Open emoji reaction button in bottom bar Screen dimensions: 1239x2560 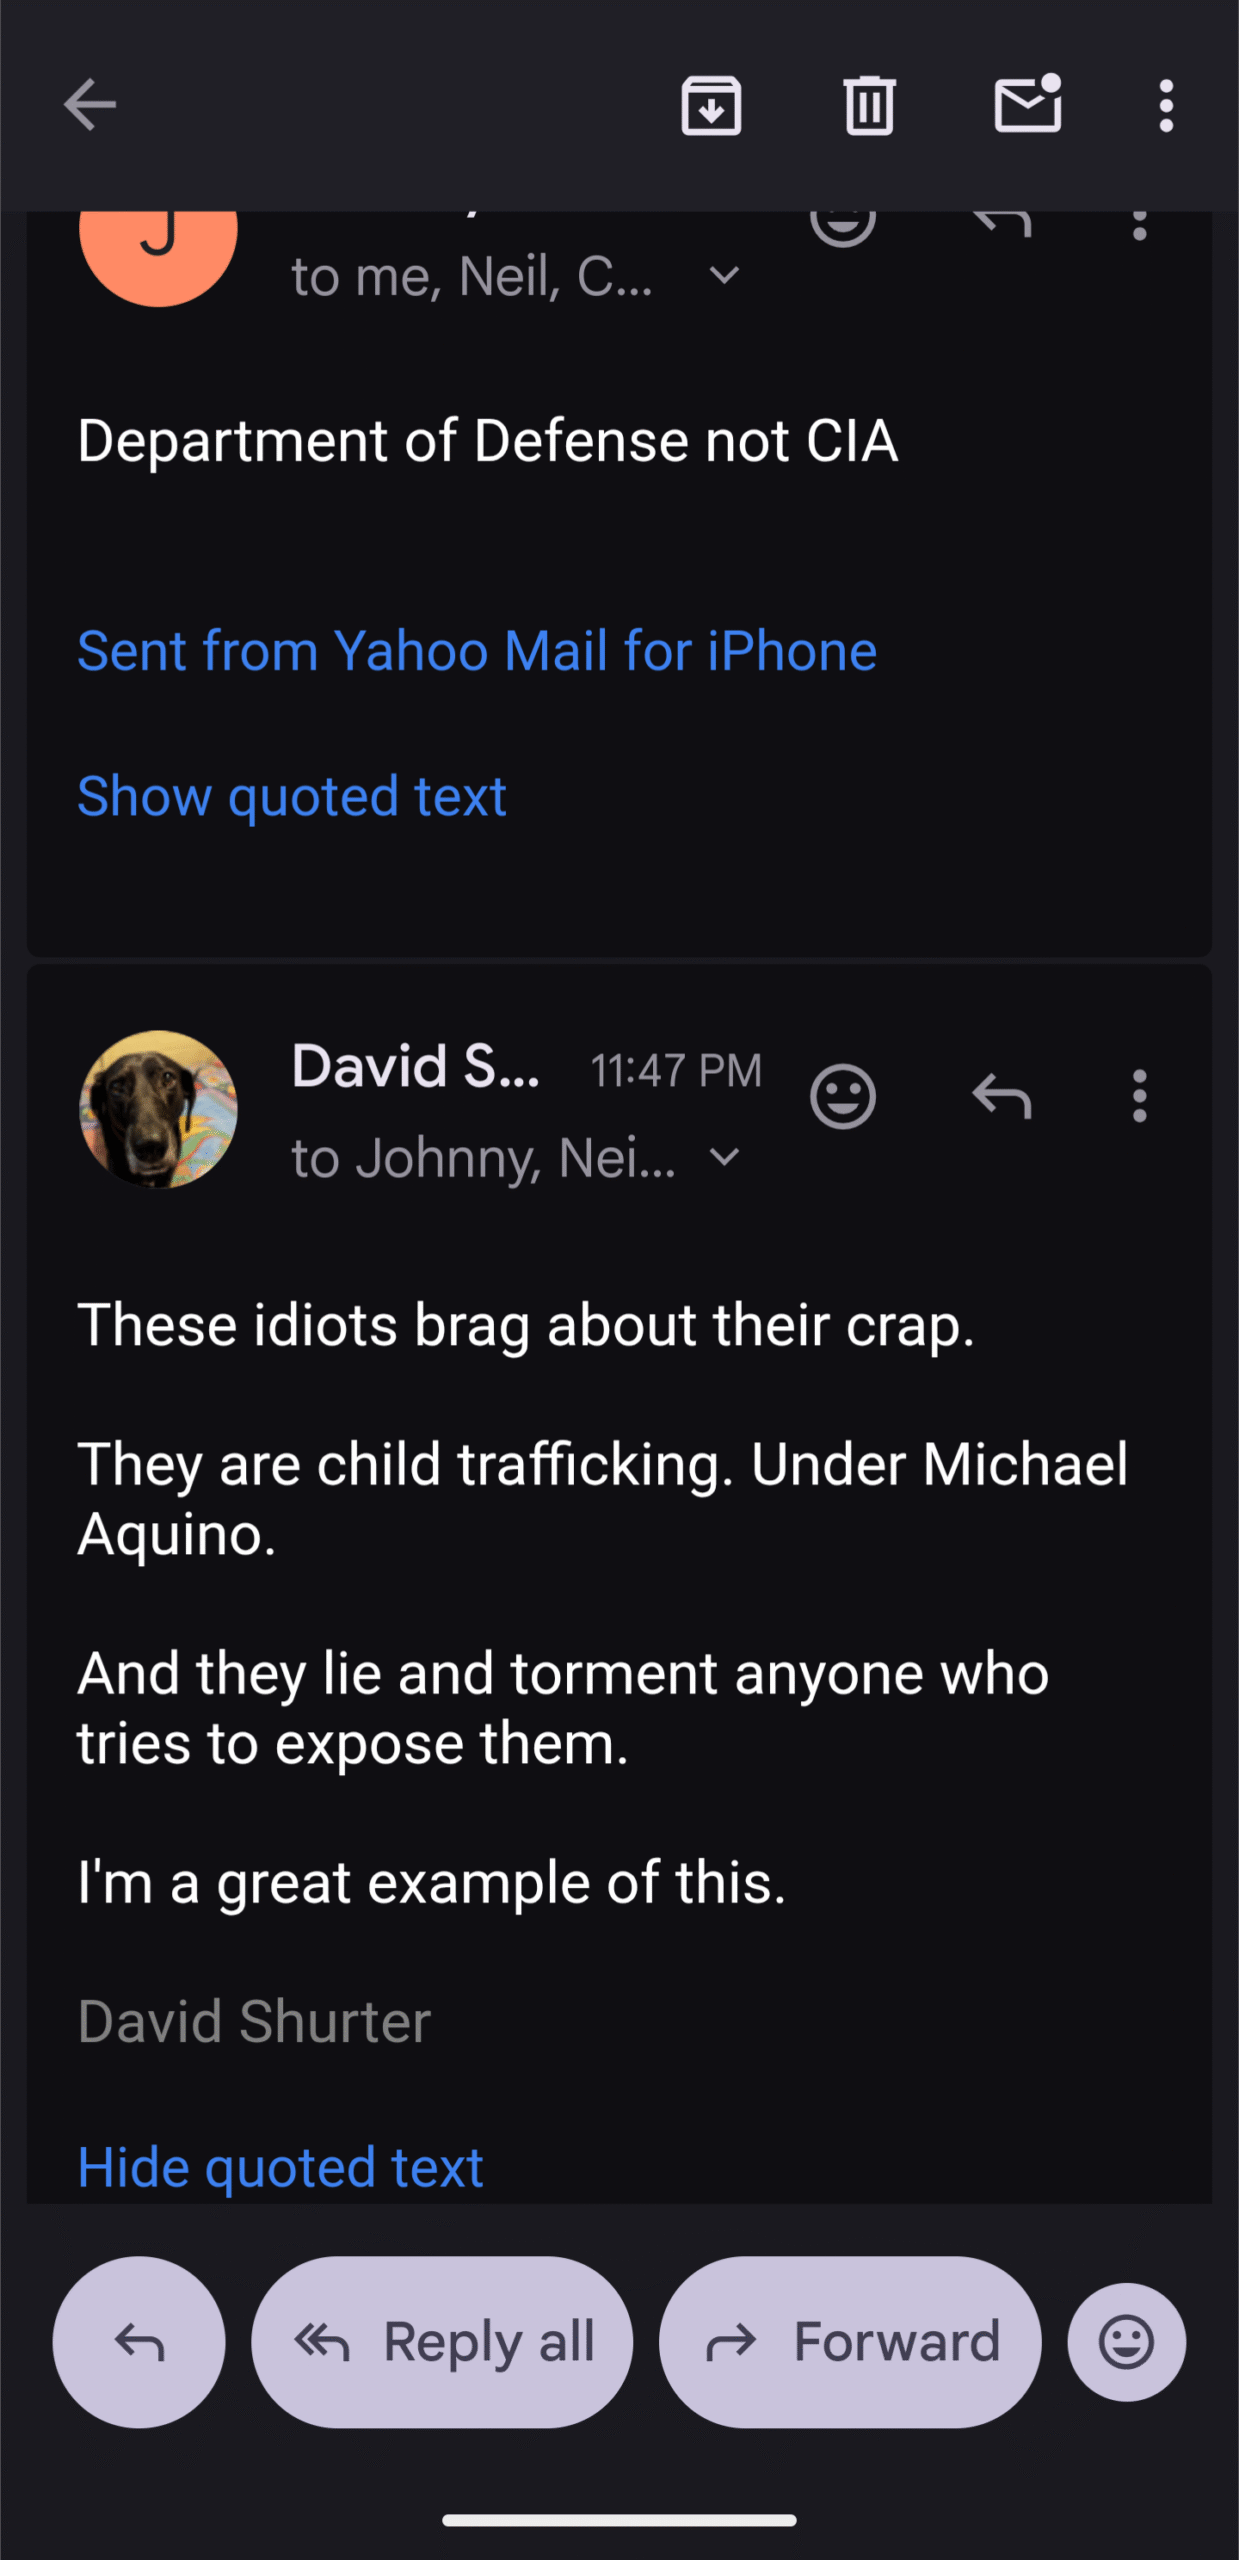point(1126,2342)
